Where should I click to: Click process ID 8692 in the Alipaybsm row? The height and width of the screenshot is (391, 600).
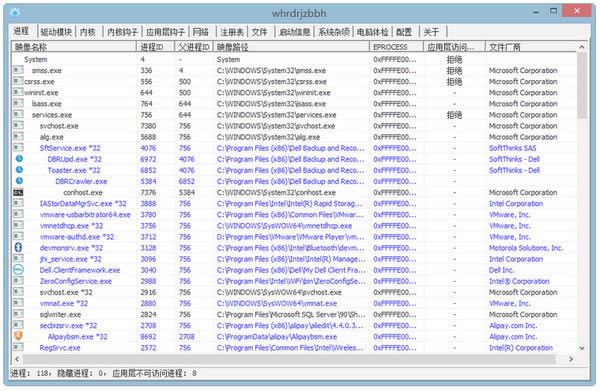(148, 337)
